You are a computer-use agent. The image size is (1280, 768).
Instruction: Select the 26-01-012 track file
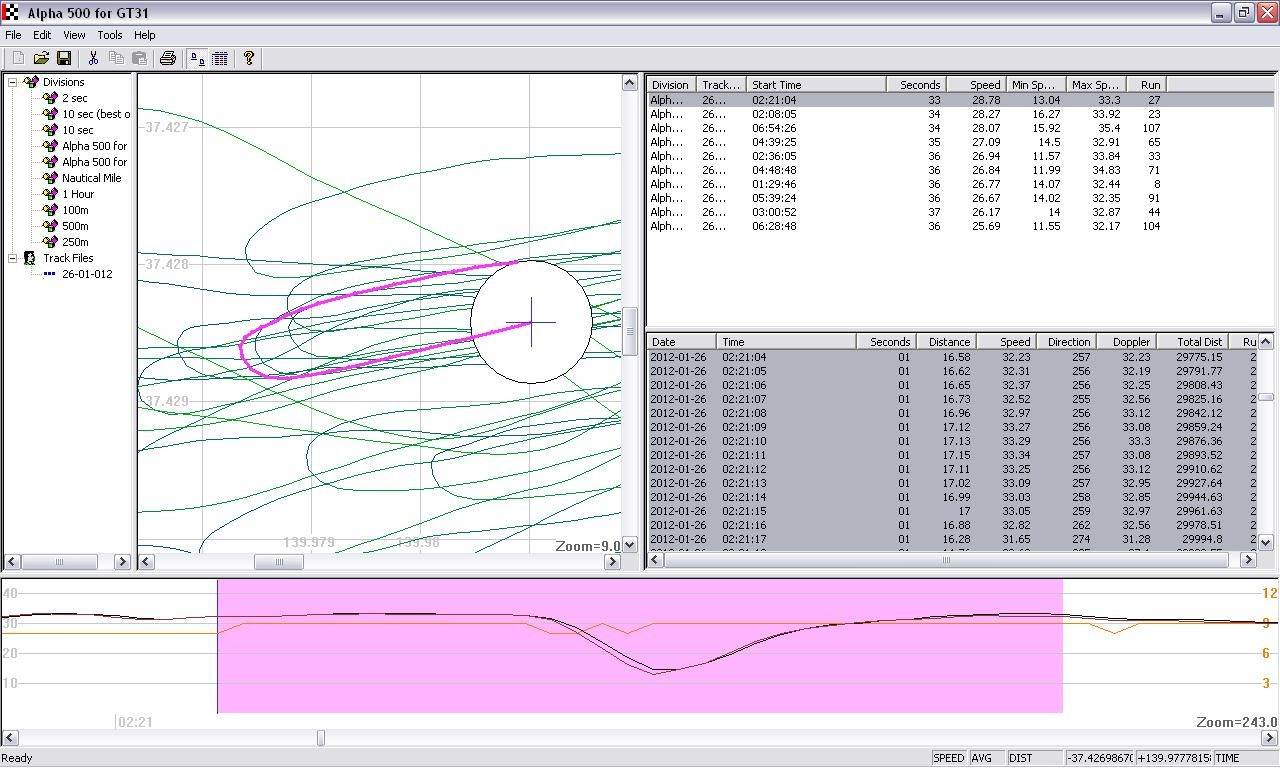87,274
